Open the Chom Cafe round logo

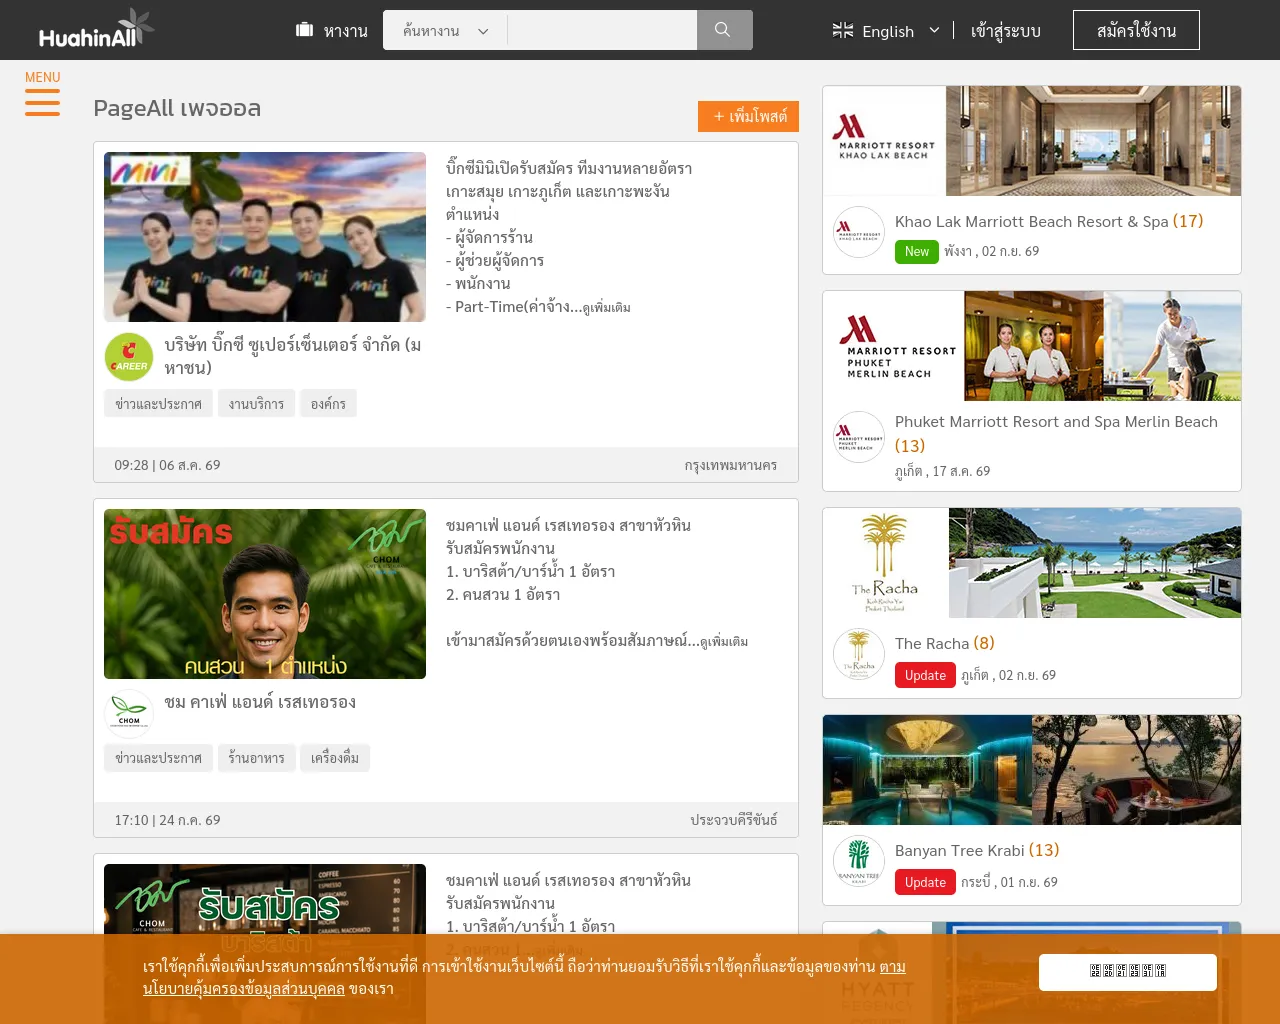coord(129,714)
